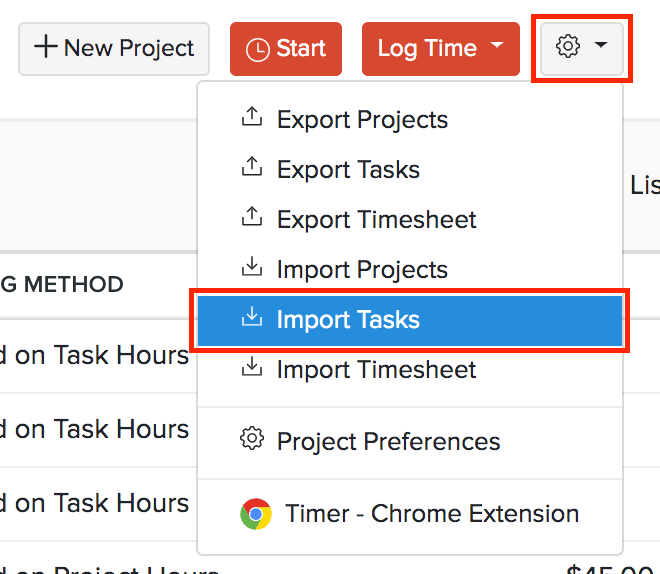The width and height of the screenshot is (660, 574).
Task: Open Project Preferences from the menu
Action: click(x=388, y=441)
